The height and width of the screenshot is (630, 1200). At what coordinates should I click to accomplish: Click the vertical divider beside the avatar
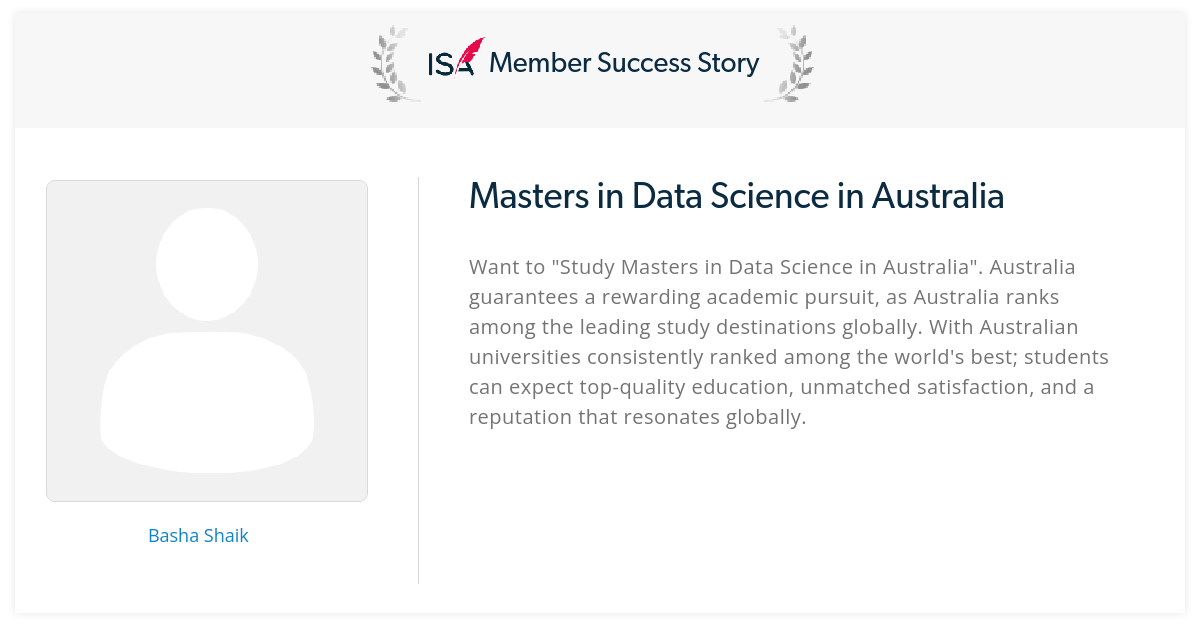click(x=418, y=380)
